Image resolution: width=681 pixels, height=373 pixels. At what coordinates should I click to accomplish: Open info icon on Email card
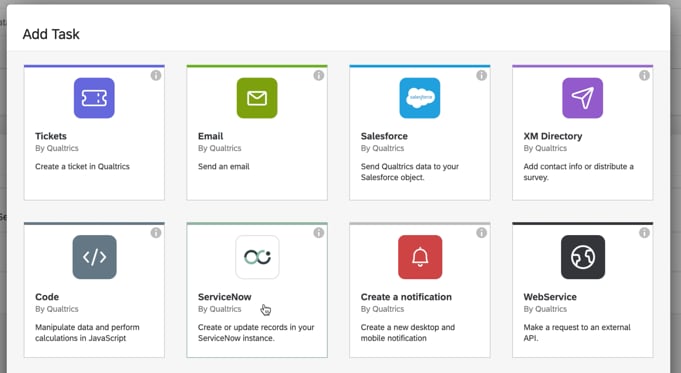(319, 76)
